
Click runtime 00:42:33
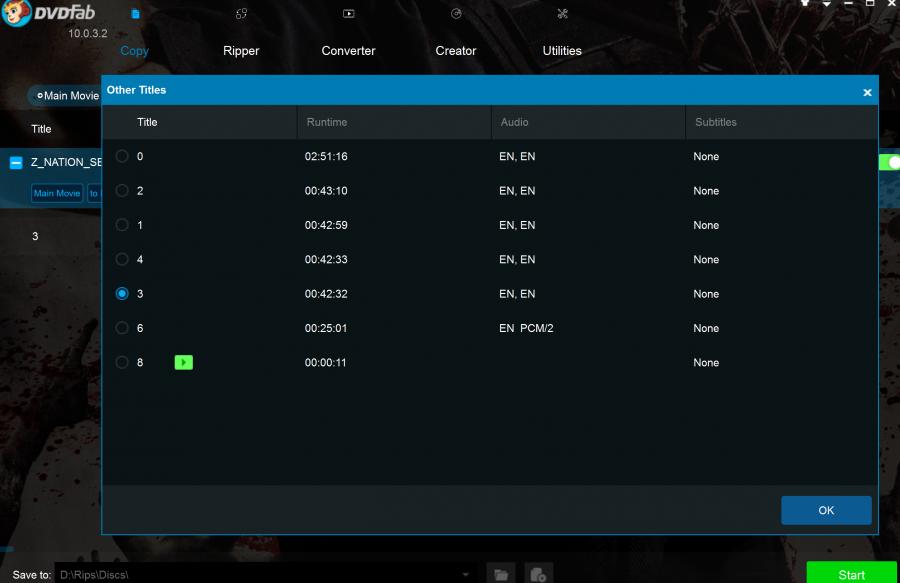(326, 259)
